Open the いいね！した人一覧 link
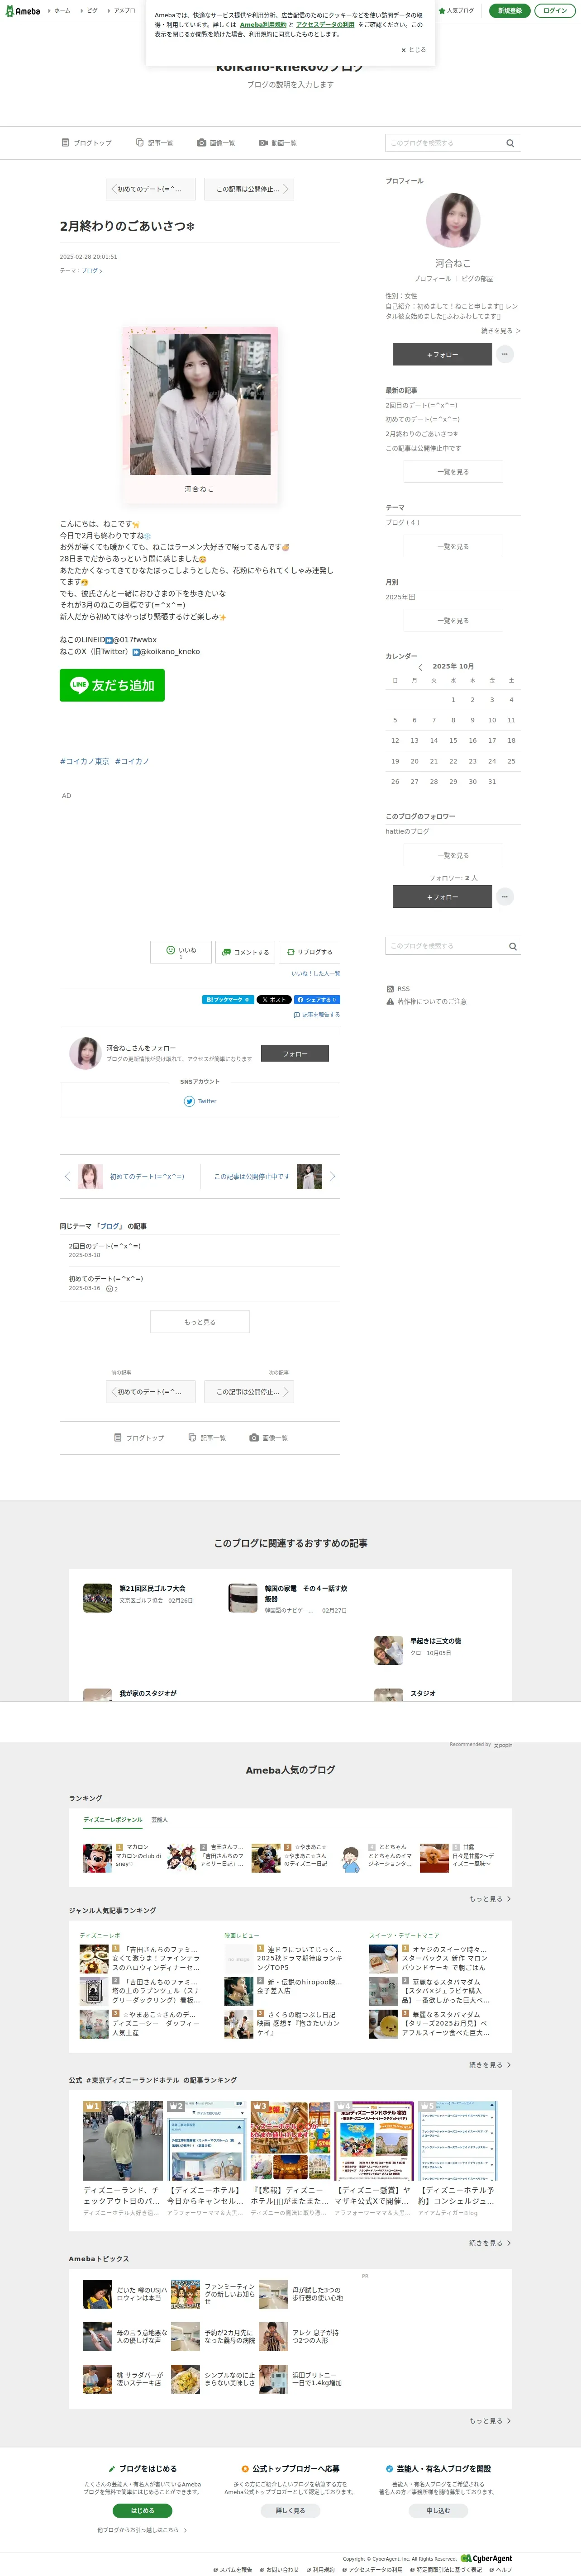The width and height of the screenshot is (581, 2576). [x=316, y=973]
